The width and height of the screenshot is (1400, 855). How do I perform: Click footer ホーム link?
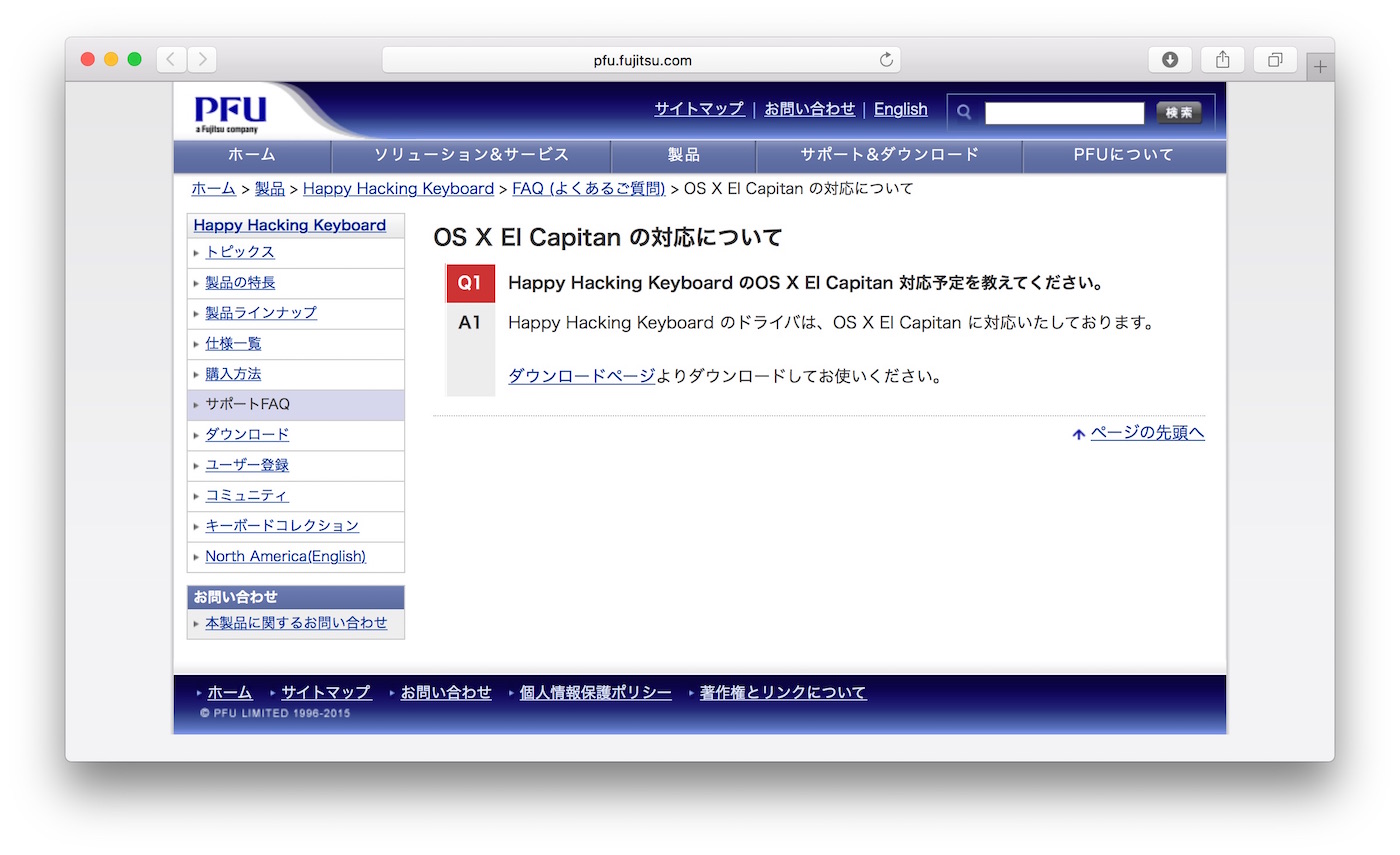click(230, 692)
